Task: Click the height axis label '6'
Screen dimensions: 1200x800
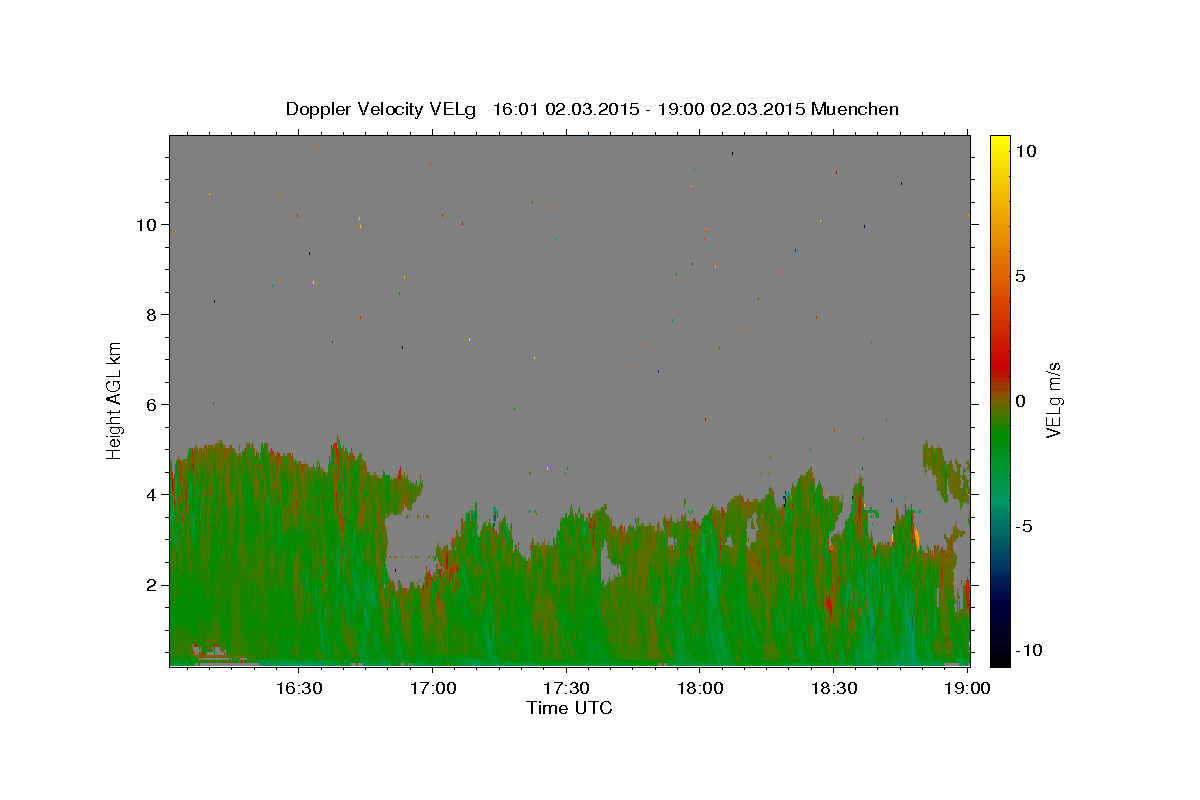Action: click(152, 405)
